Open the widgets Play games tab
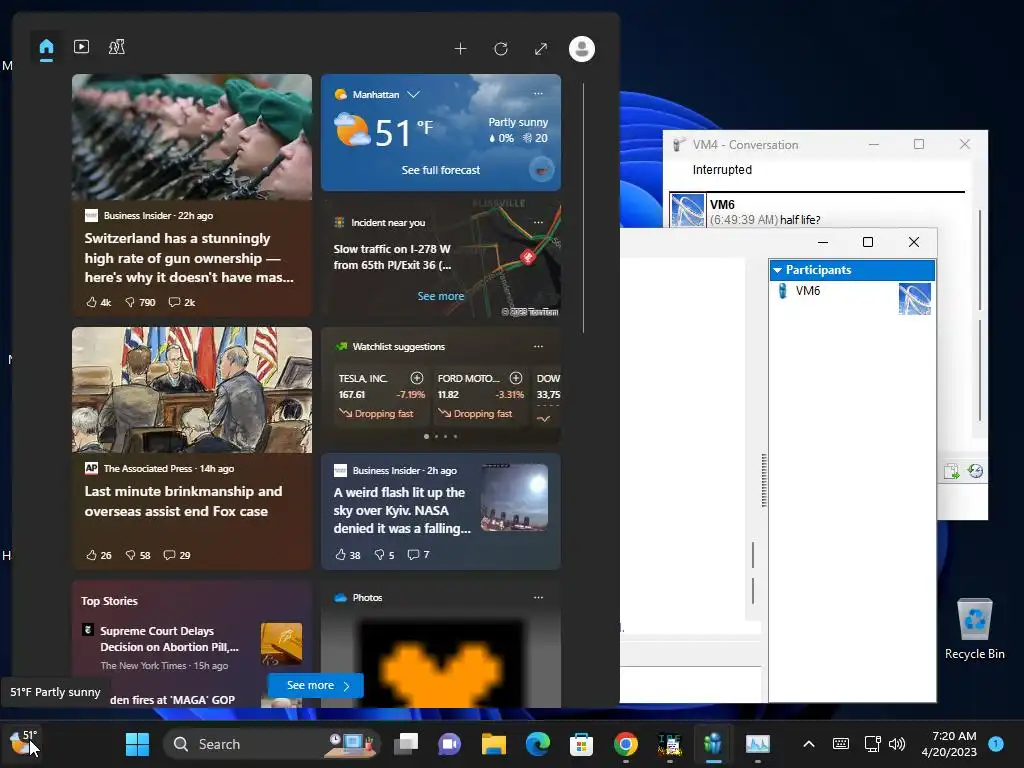Viewport: 1024px width, 768px height. [x=117, y=47]
